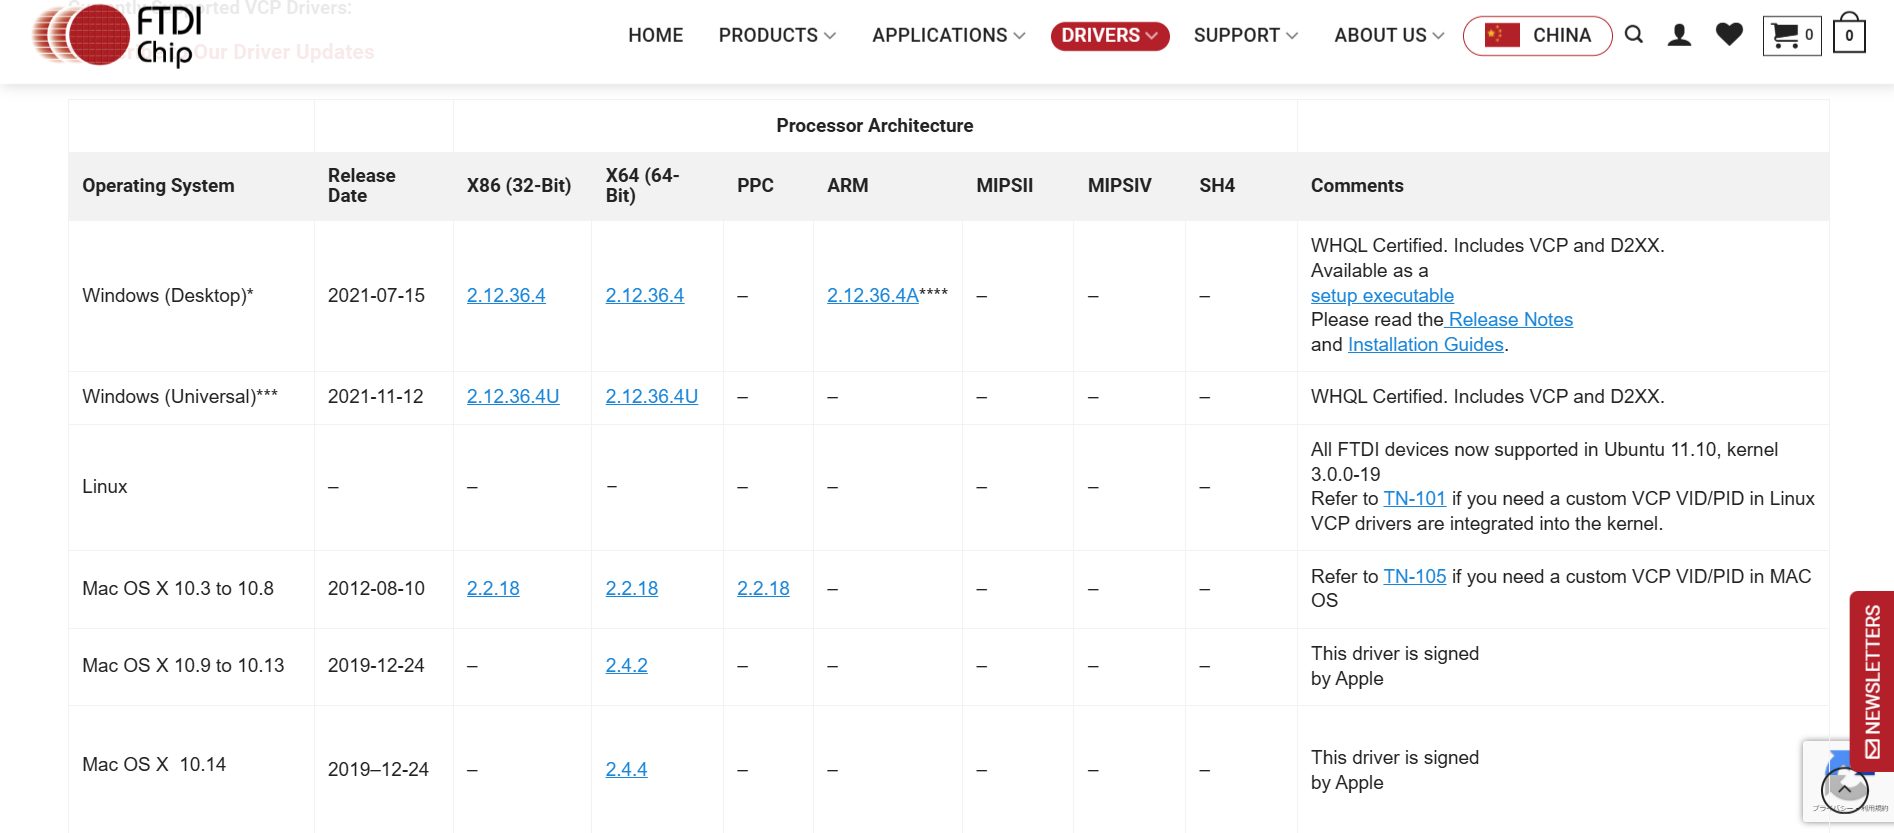Open the setup executable link
The width and height of the screenshot is (1894, 833).
pyautogui.click(x=1382, y=295)
